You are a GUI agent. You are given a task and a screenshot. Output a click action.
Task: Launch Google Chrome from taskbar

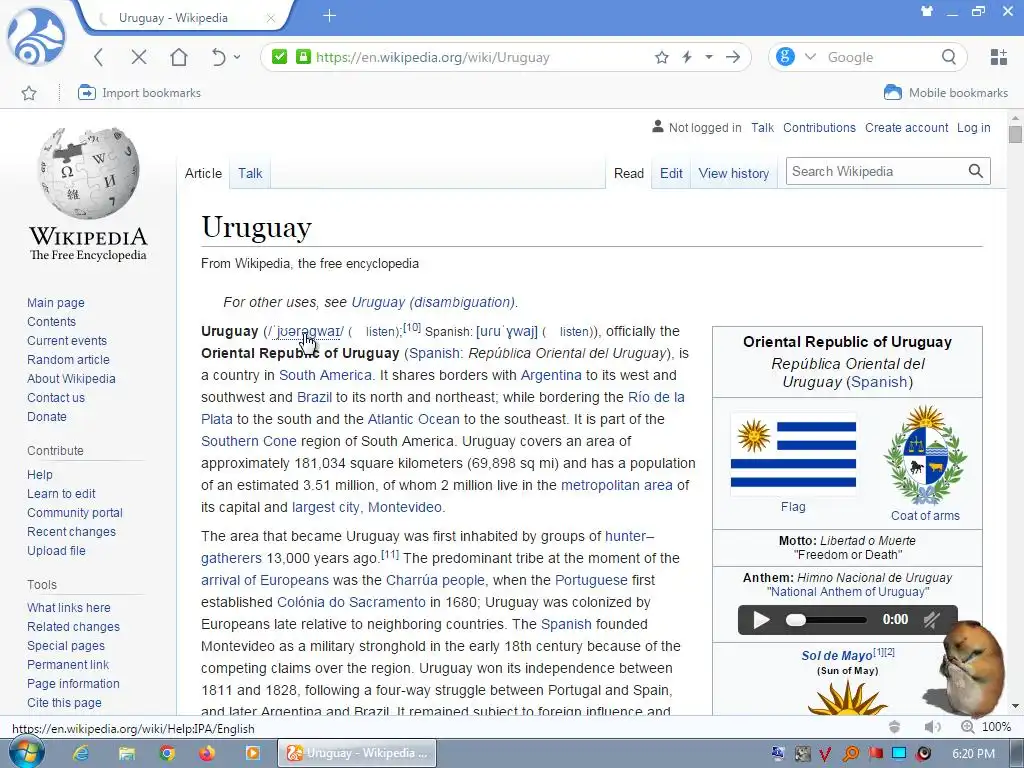[167, 753]
